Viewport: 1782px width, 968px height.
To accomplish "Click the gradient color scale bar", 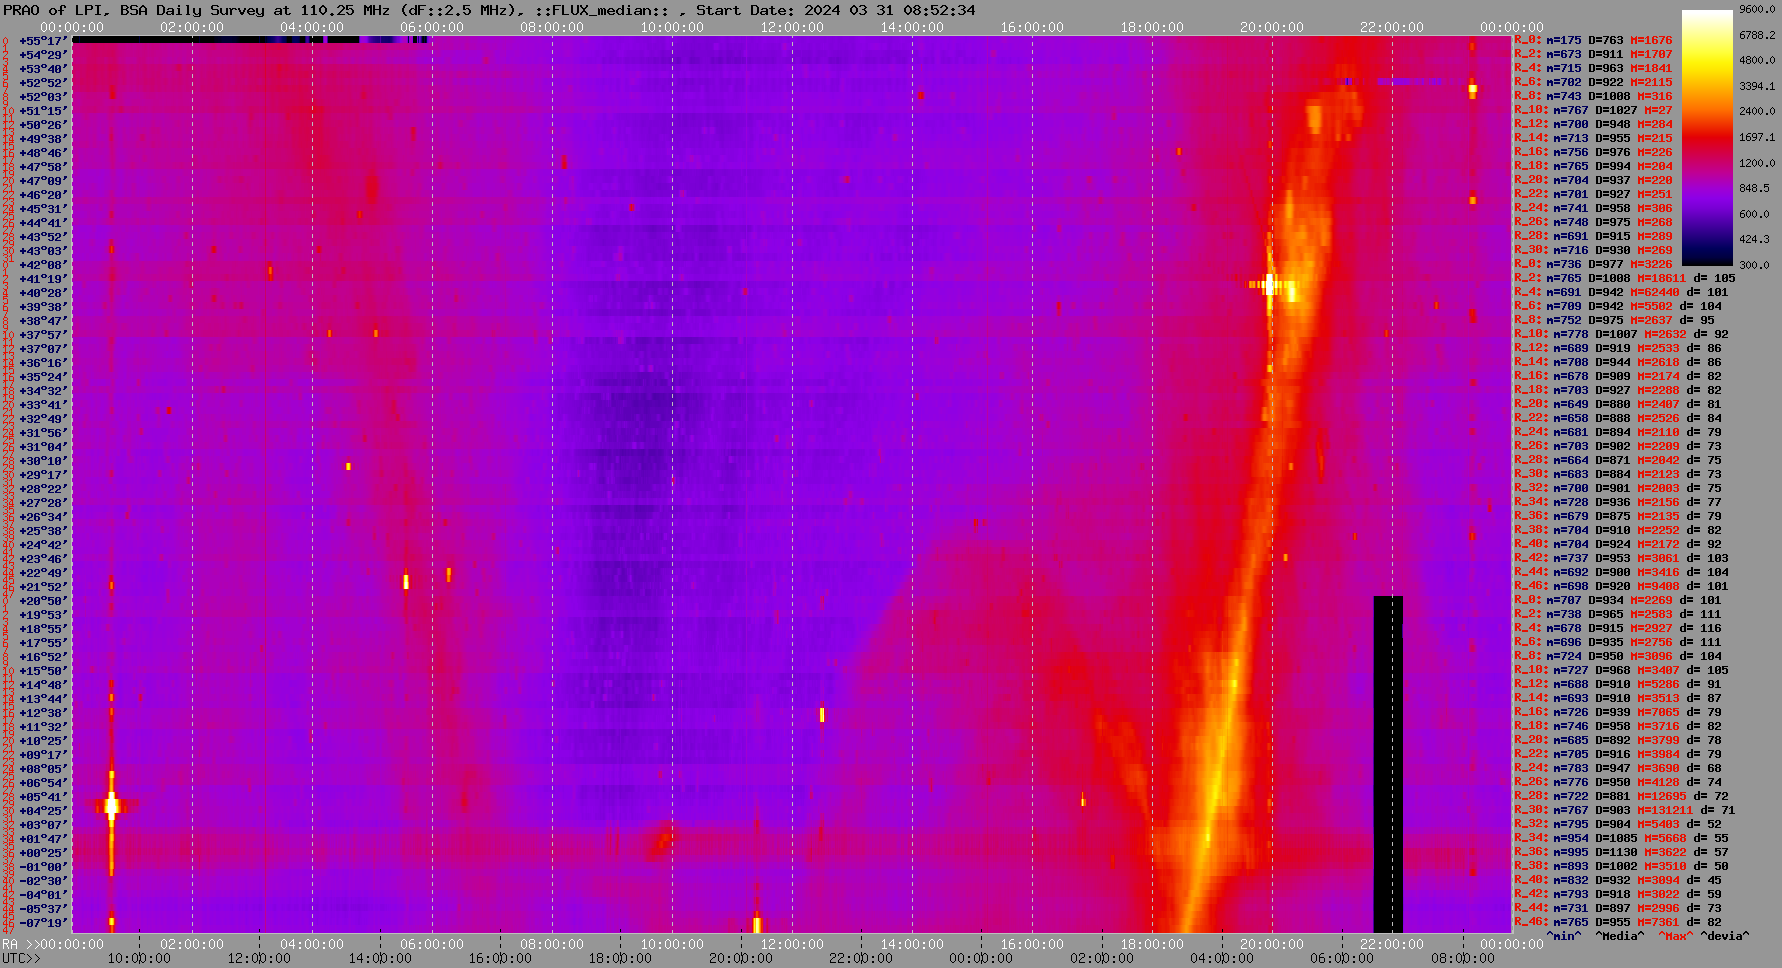I will pos(1707,137).
